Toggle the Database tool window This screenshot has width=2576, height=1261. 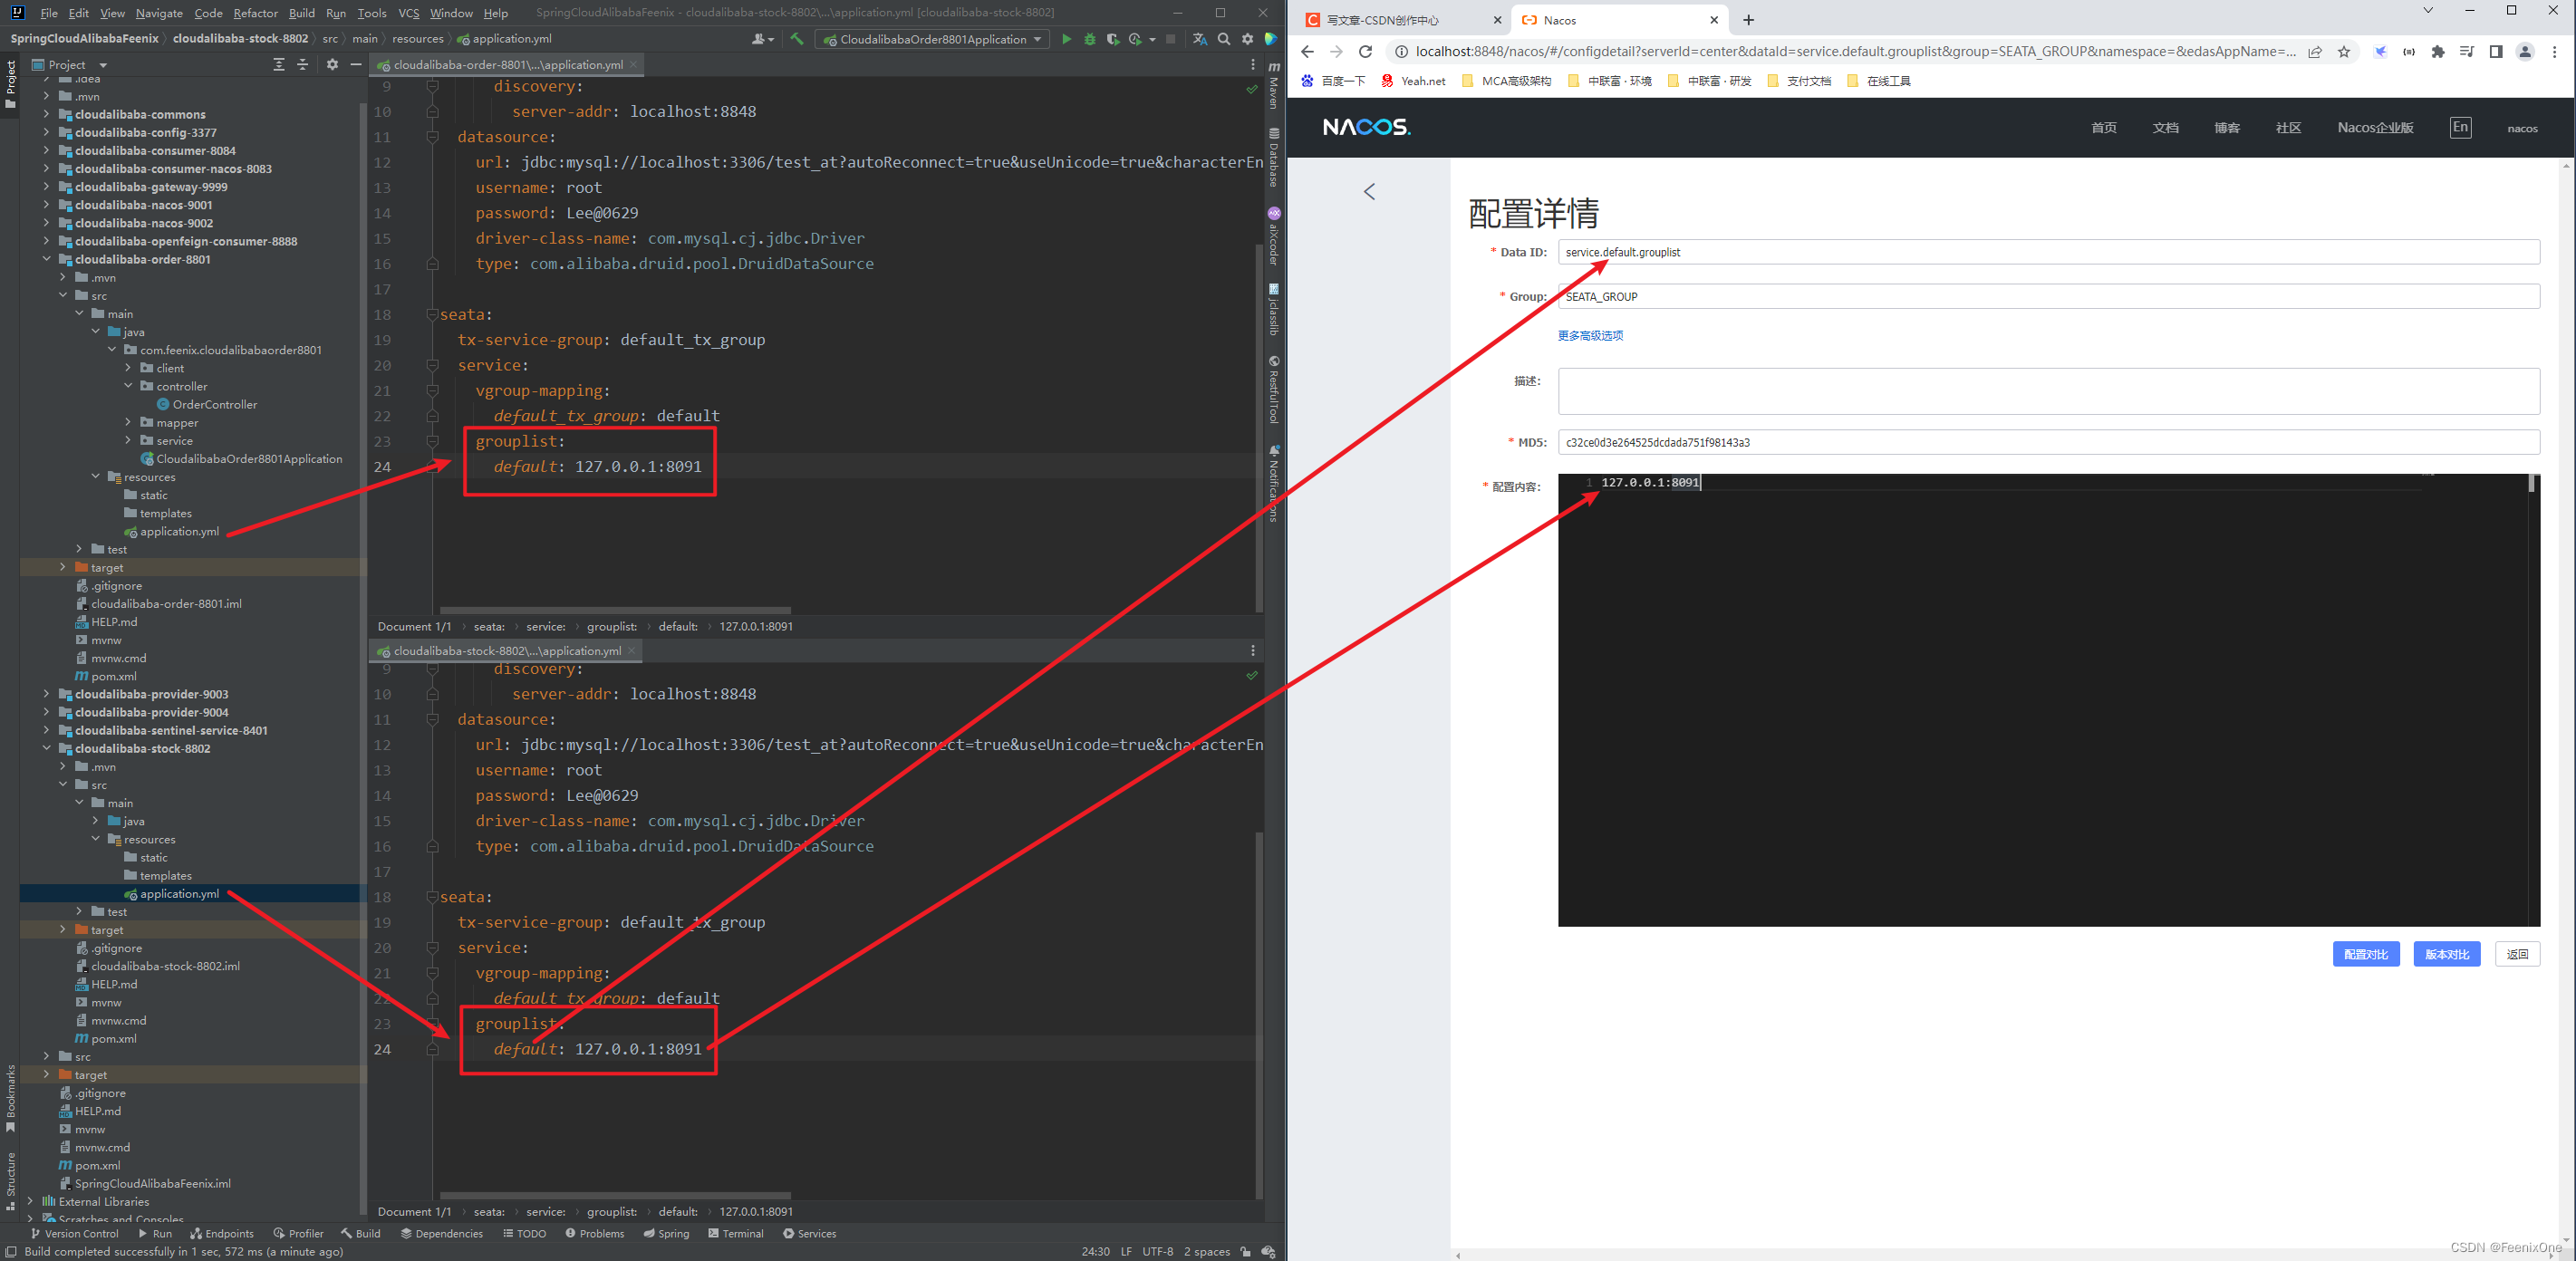click(x=1274, y=158)
